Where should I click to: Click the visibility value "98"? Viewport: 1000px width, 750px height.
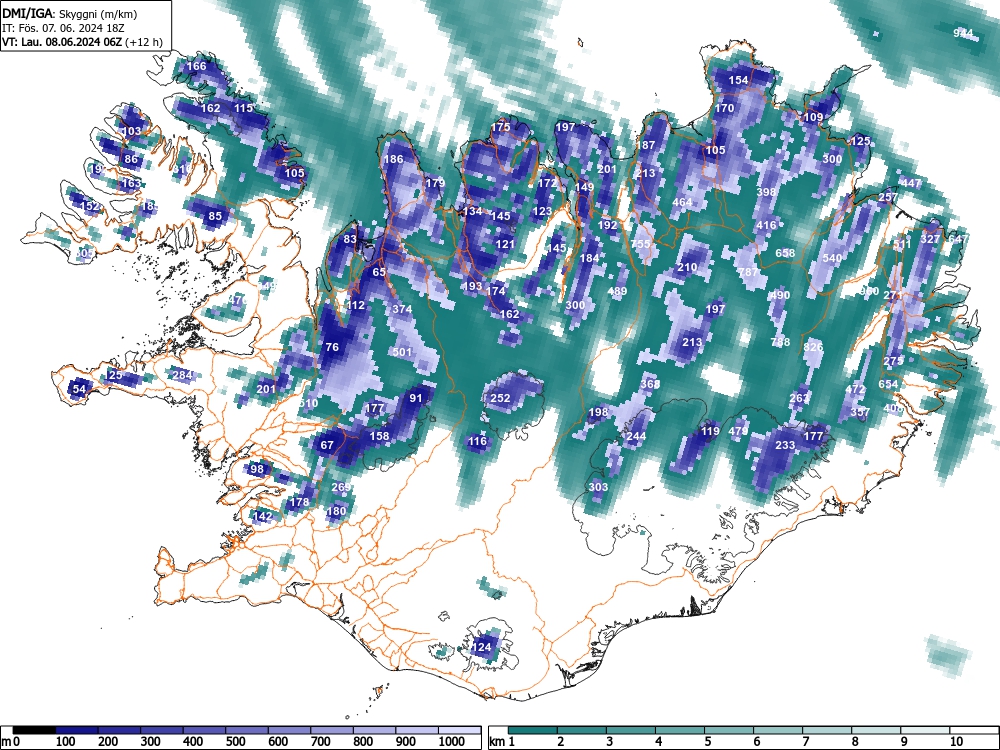click(x=257, y=469)
